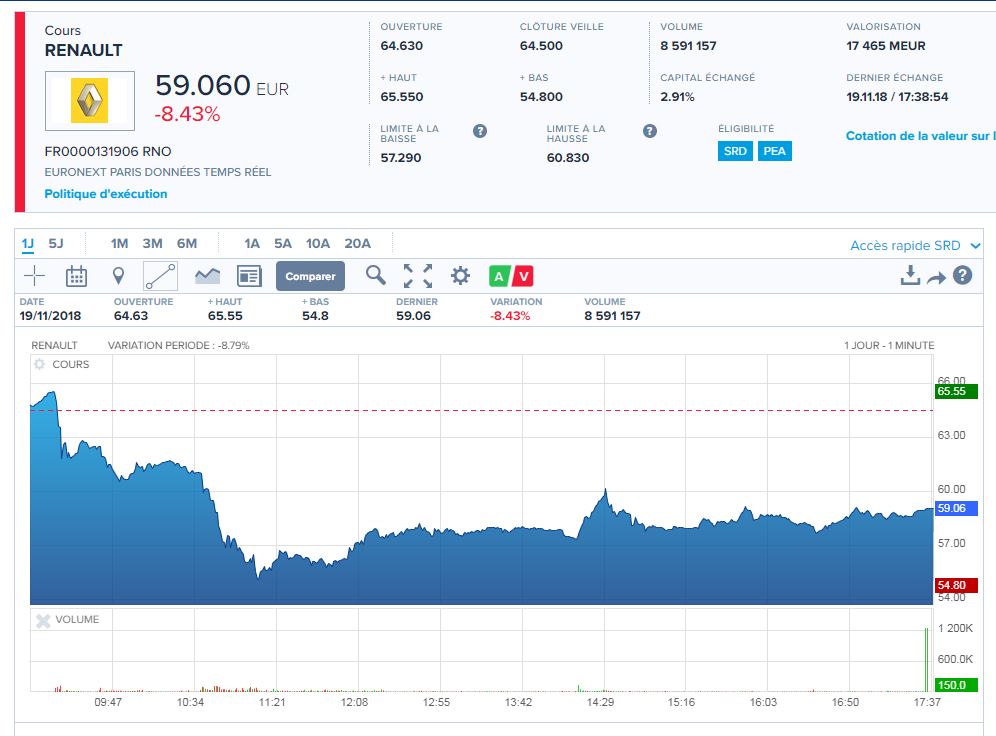The height and width of the screenshot is (736, 996).
Task: Click the 11:21 time axis label
Action: pos(272,702)
